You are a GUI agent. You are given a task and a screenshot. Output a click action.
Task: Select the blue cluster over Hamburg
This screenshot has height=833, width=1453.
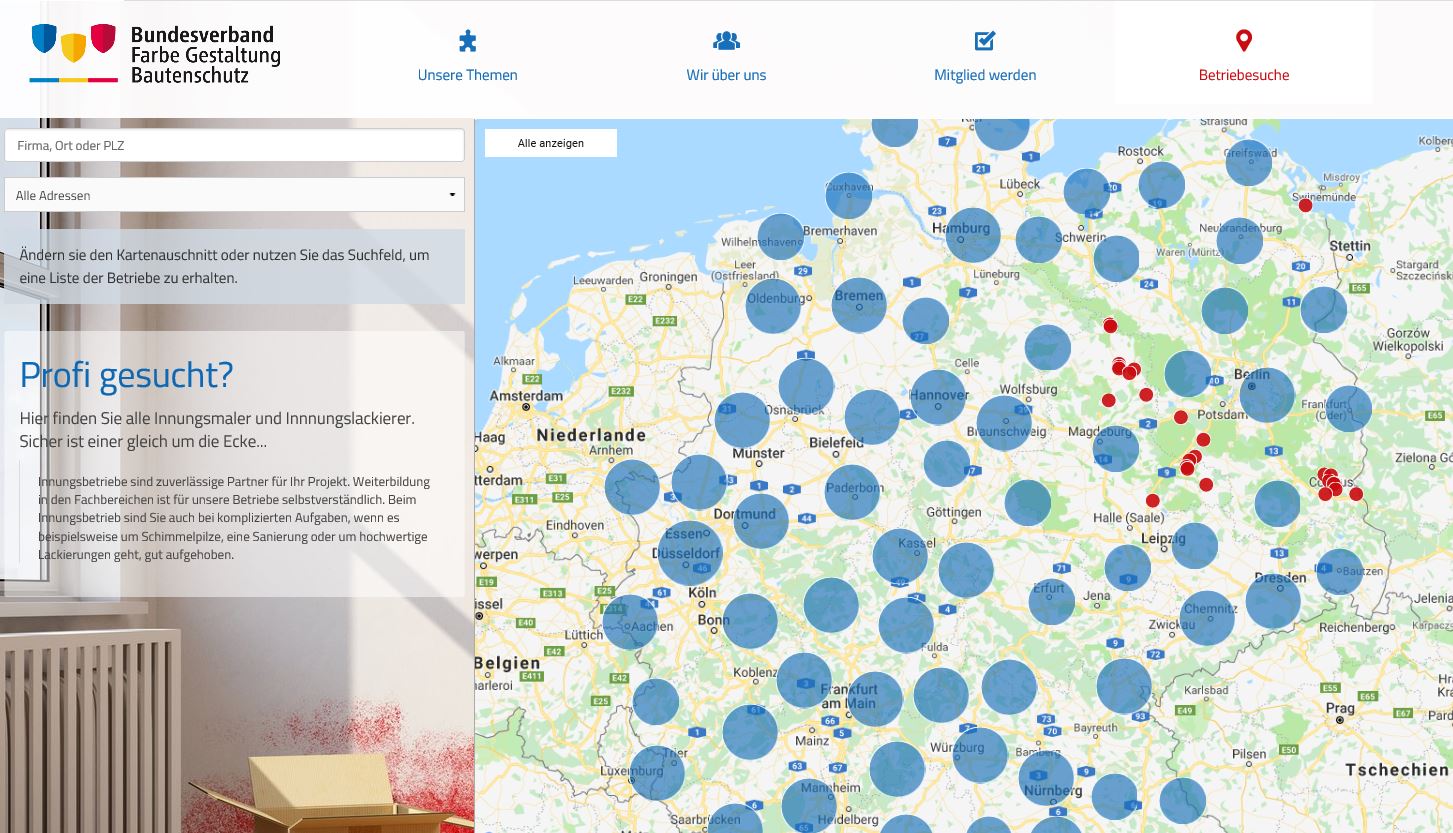pyautogui.click(x=973, y=235)
